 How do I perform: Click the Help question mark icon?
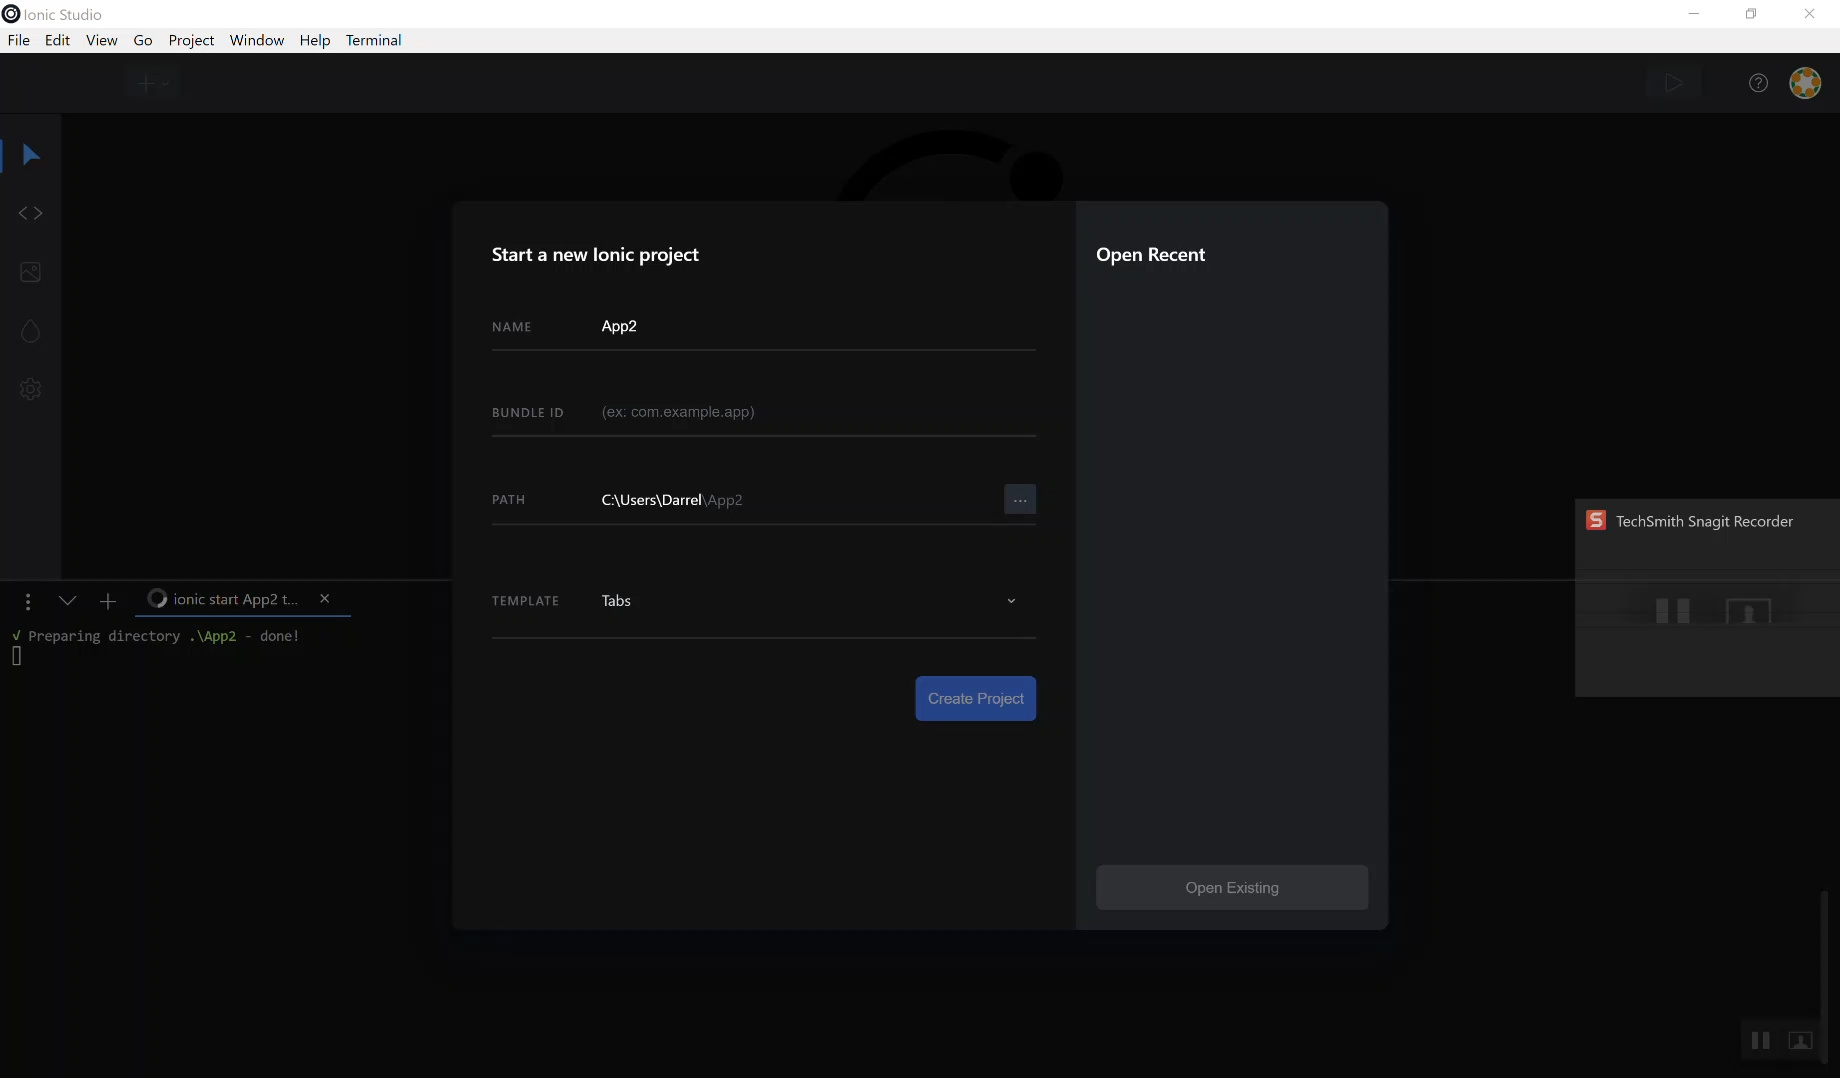click(1758, 83)
